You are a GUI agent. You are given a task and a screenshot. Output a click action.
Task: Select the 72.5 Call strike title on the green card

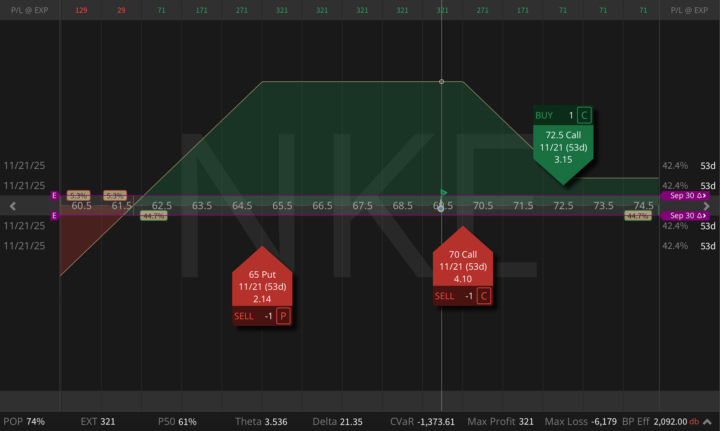tap(563, 135)
